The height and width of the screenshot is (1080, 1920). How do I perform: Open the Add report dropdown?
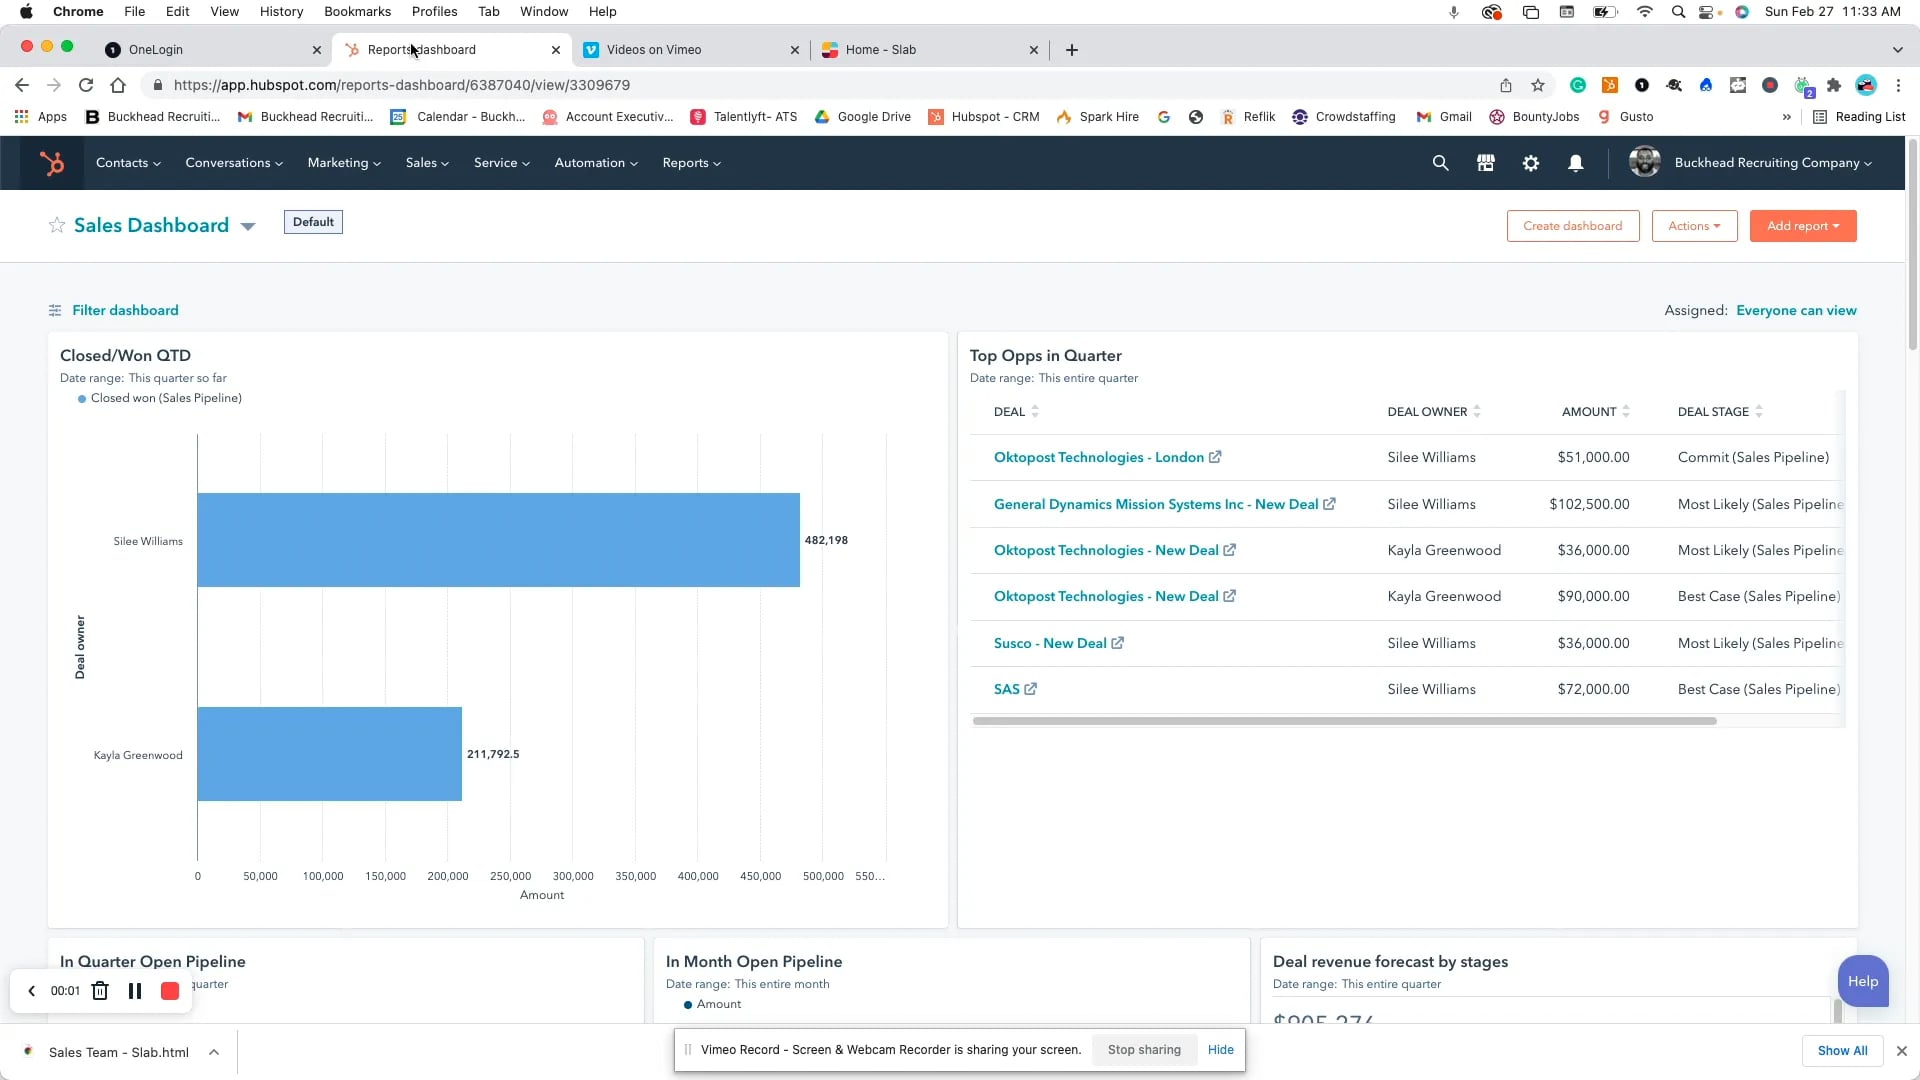click(x=1803, y=225)
